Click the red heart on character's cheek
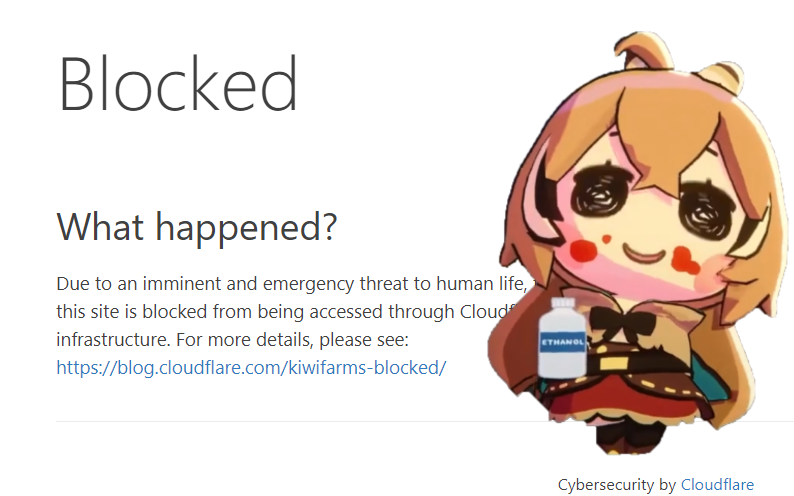This screenshot has width=794, height=496. click(683, 258)
